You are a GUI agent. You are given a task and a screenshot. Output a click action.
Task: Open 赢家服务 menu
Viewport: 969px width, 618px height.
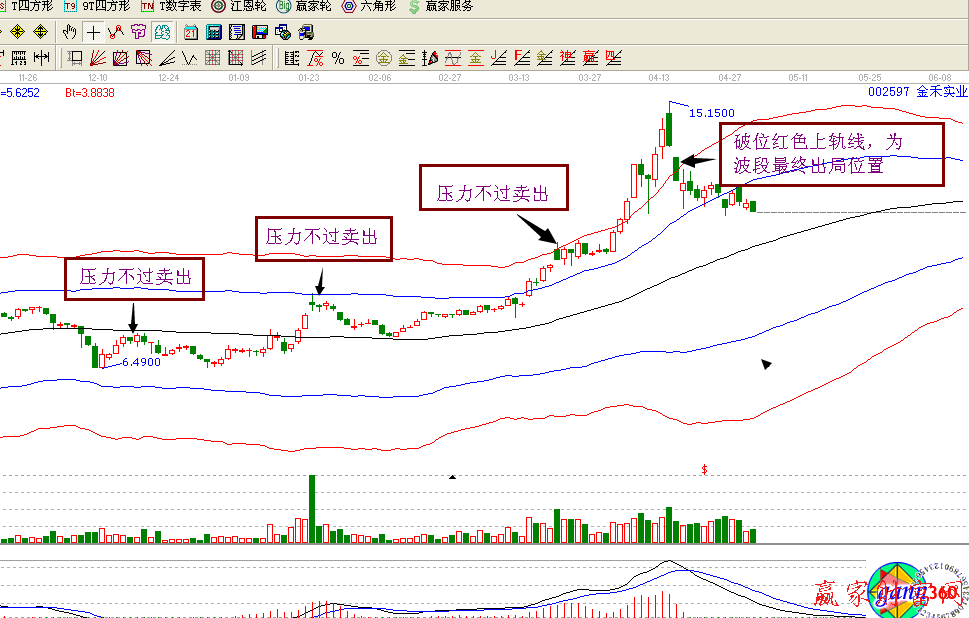pyautogui.click(x=441, y=6)
